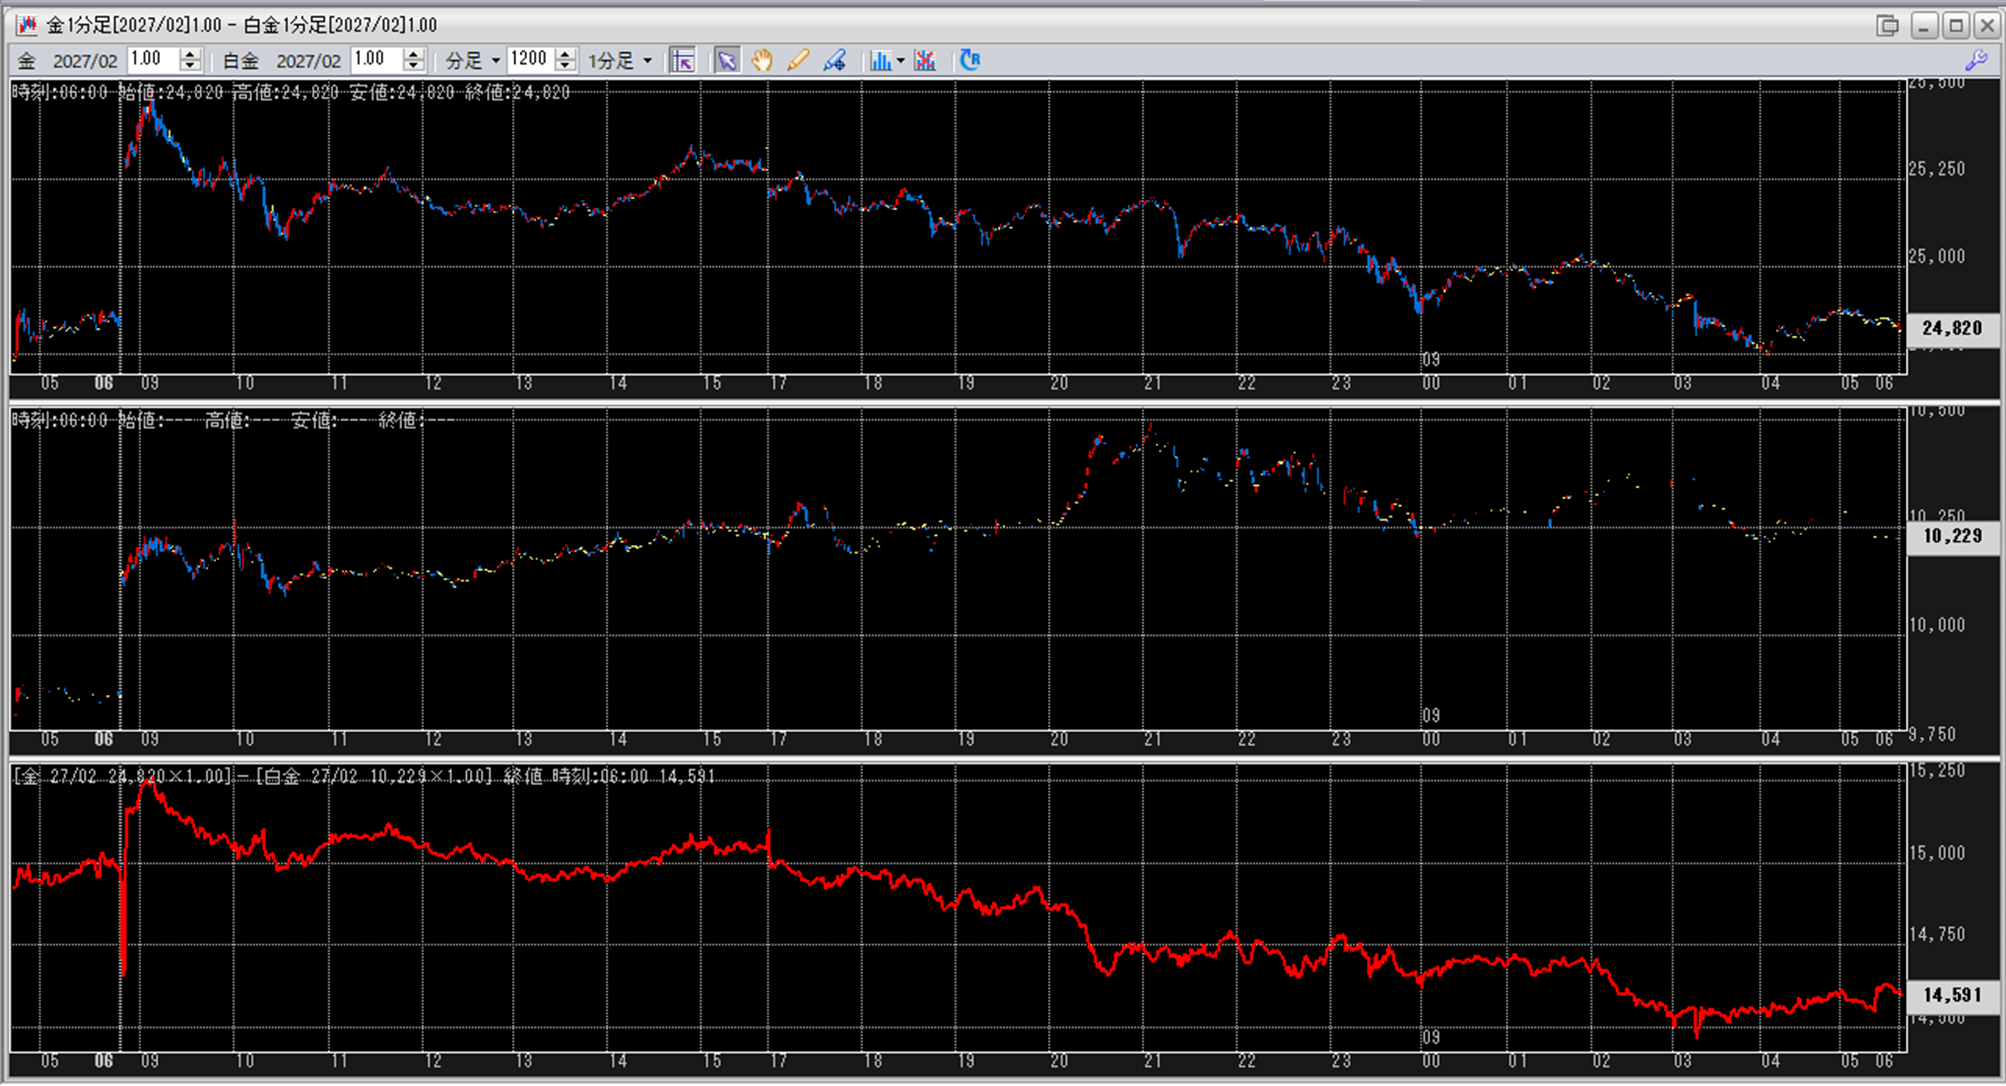Click the blue refresh reload icon
The height and width of the screenshot is (1086, 2006).
tap(969, 61)
